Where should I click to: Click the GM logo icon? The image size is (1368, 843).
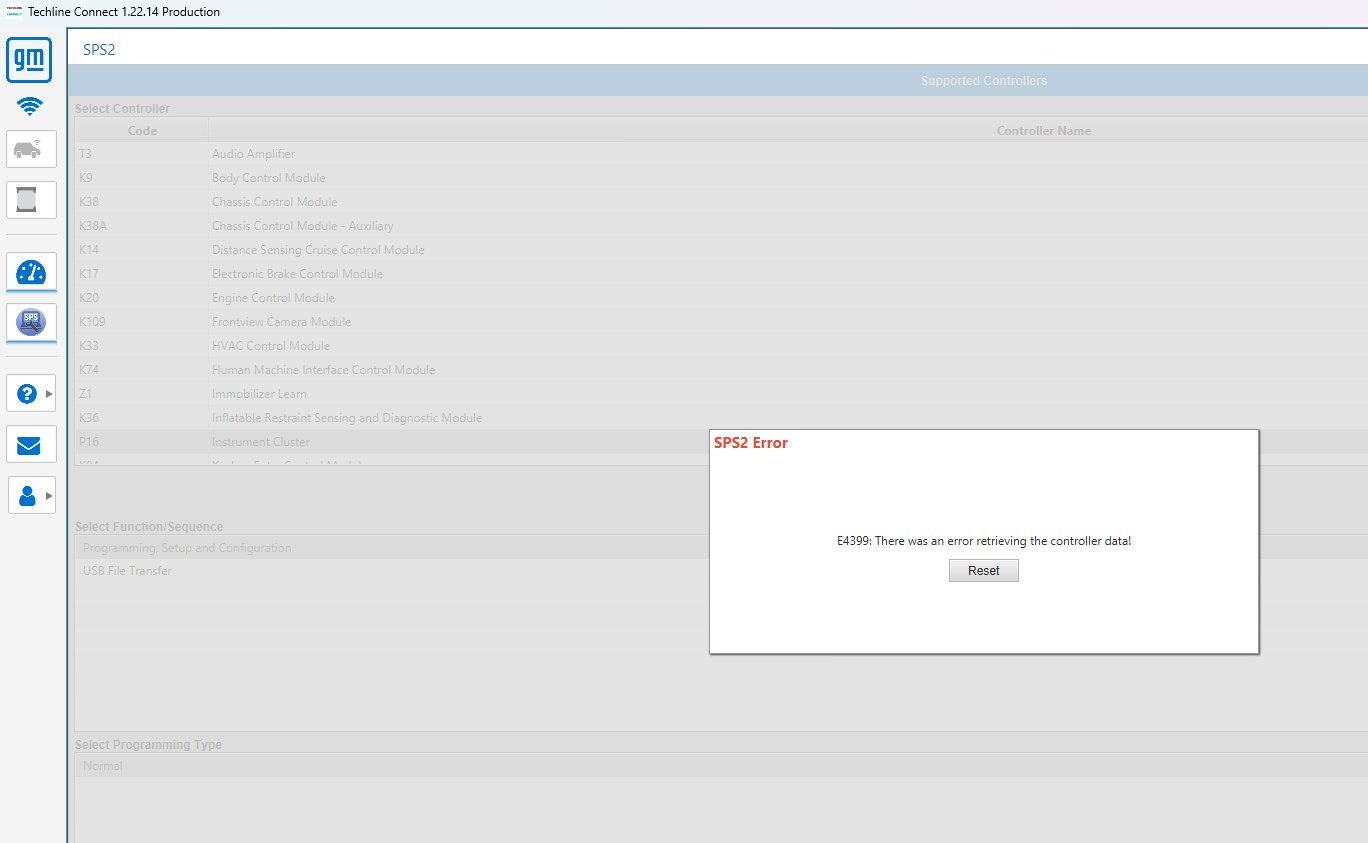coord(29,60)
